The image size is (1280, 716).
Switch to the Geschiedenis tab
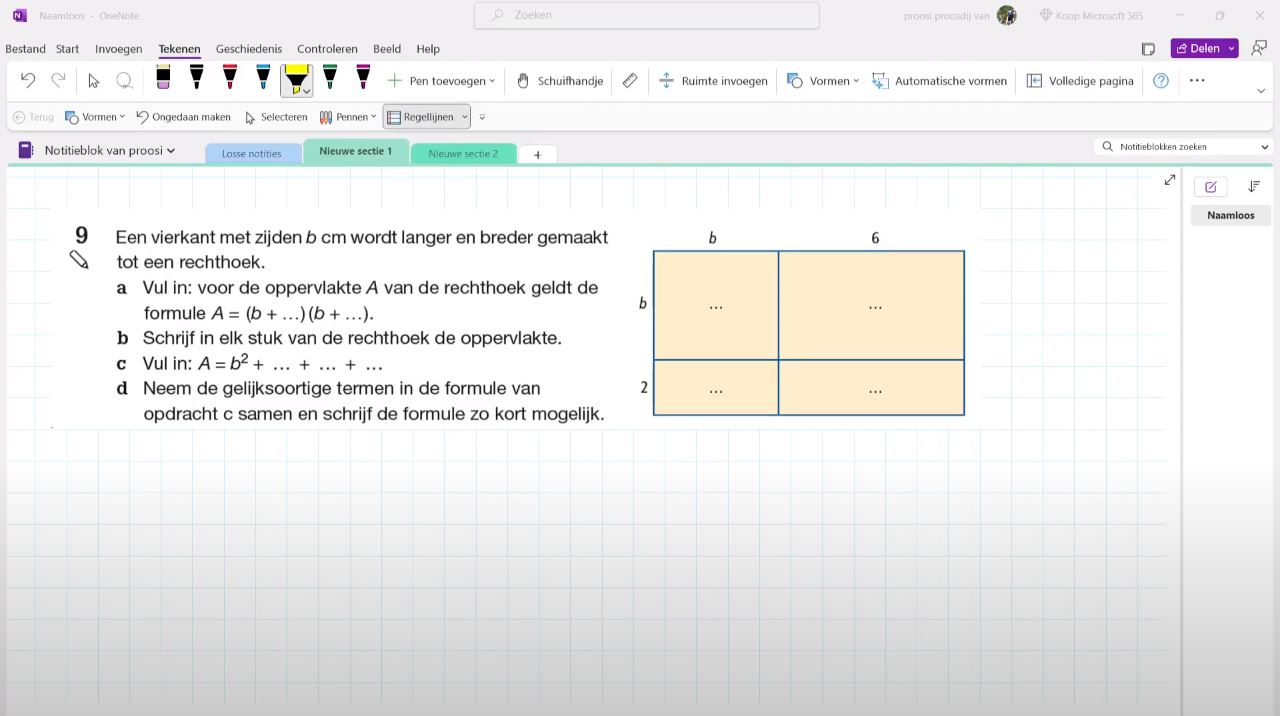click(x=249, y=49)
